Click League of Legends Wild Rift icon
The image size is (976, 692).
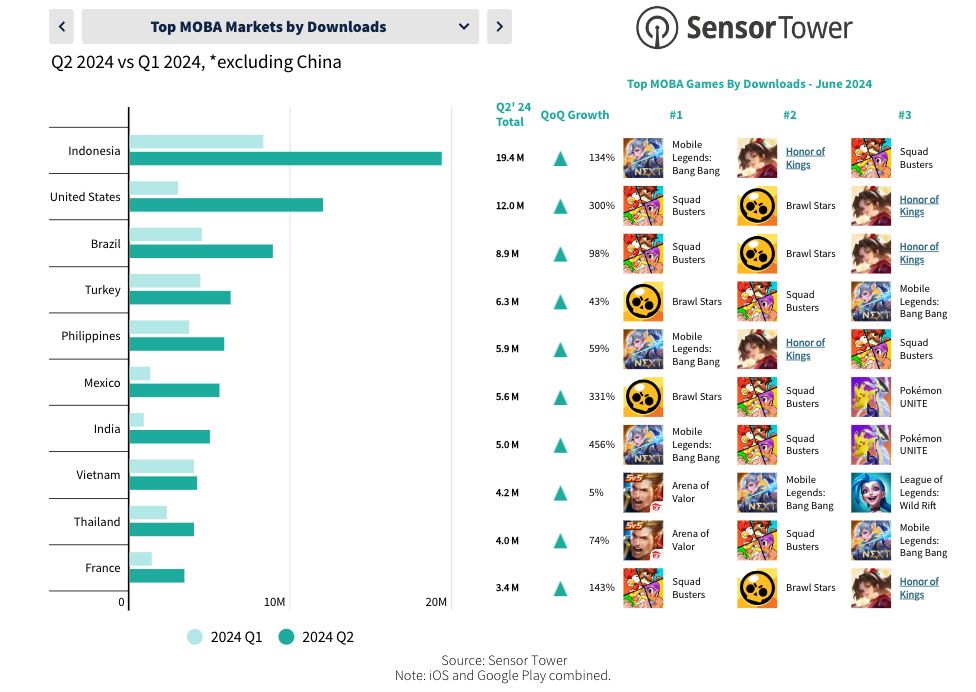pyautogui.click(x=871, y=493)
